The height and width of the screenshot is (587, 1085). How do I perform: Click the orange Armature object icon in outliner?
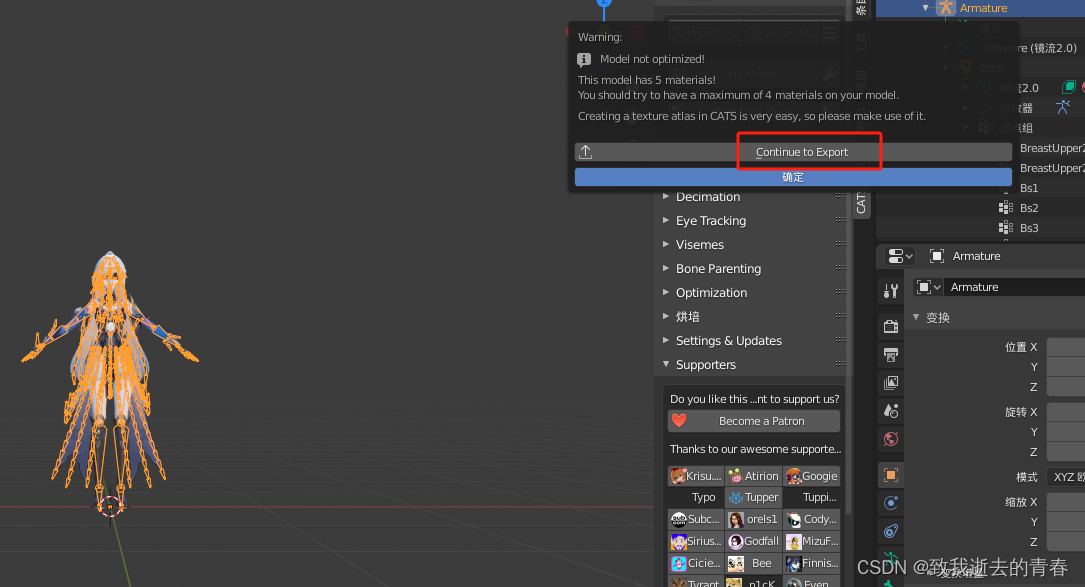tap(946, 8)
